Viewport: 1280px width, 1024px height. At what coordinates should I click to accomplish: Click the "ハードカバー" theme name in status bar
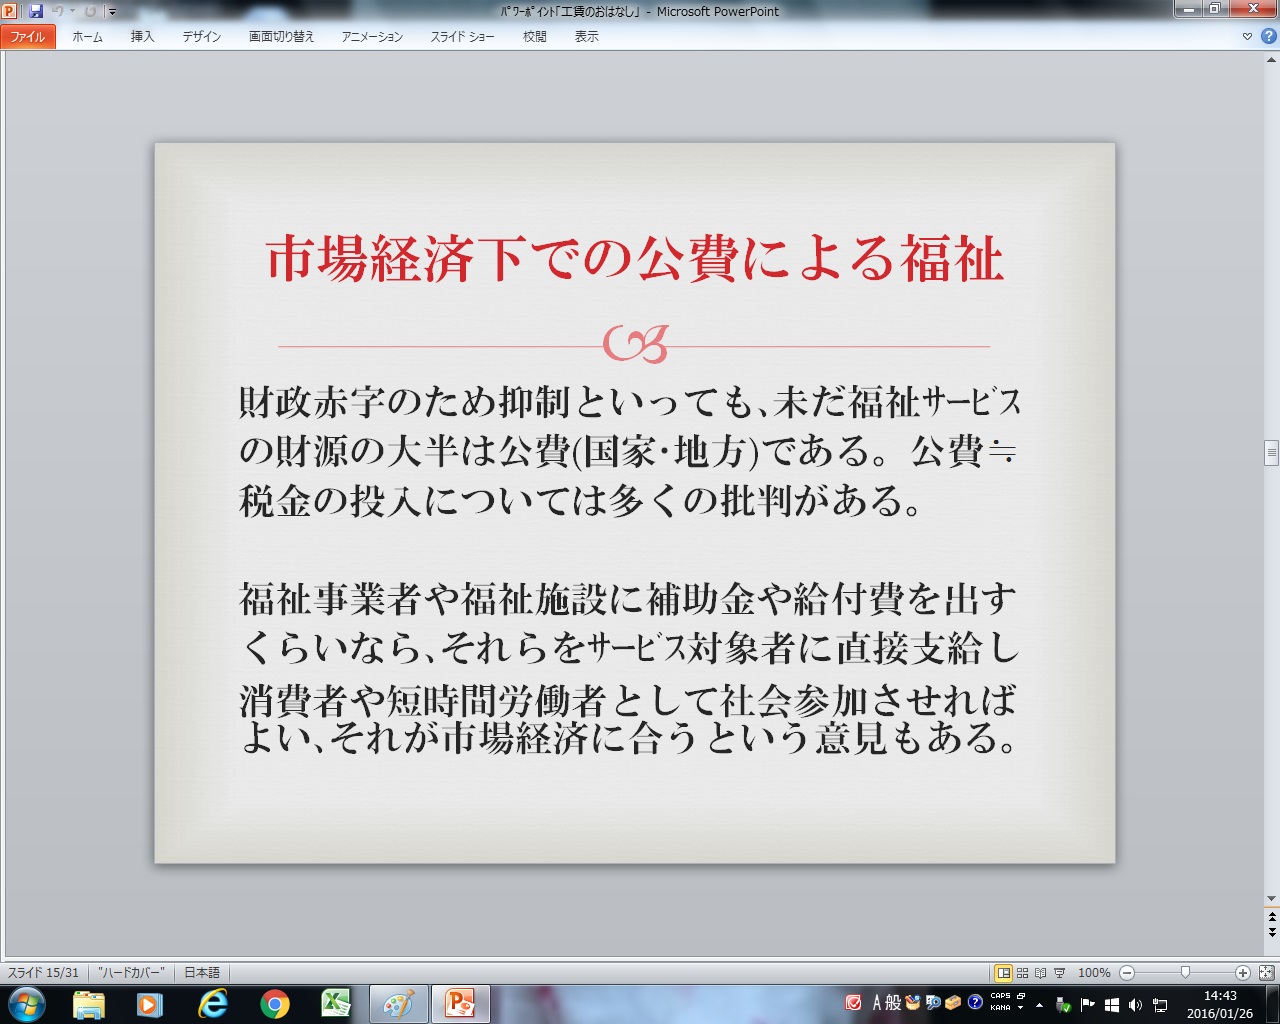[x=131, y=972]
